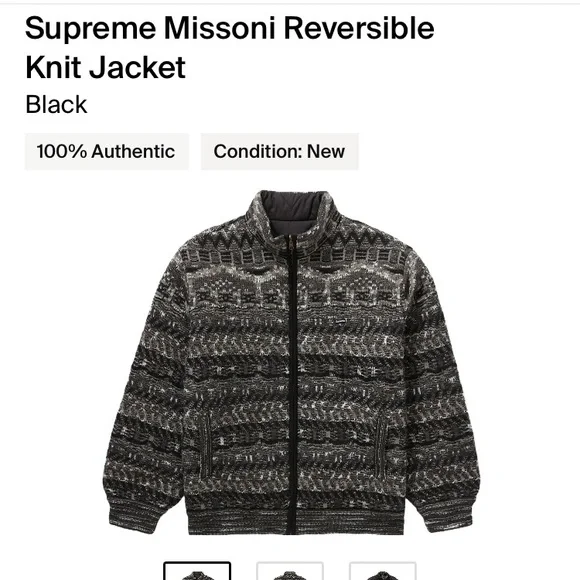
Task: Select the second jacket thumbnail
Action: click(x=290, y=570)
